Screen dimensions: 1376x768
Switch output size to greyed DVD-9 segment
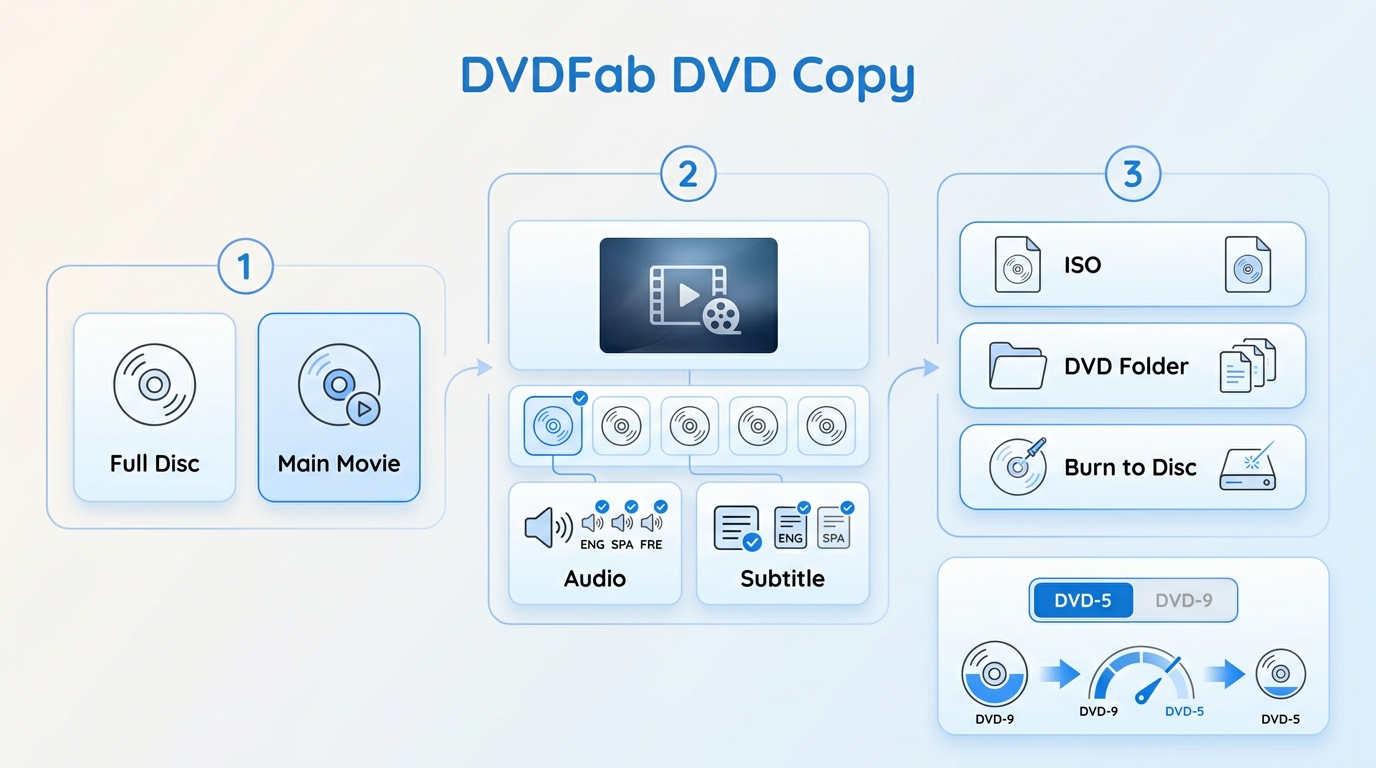[x=1184, y=601]
